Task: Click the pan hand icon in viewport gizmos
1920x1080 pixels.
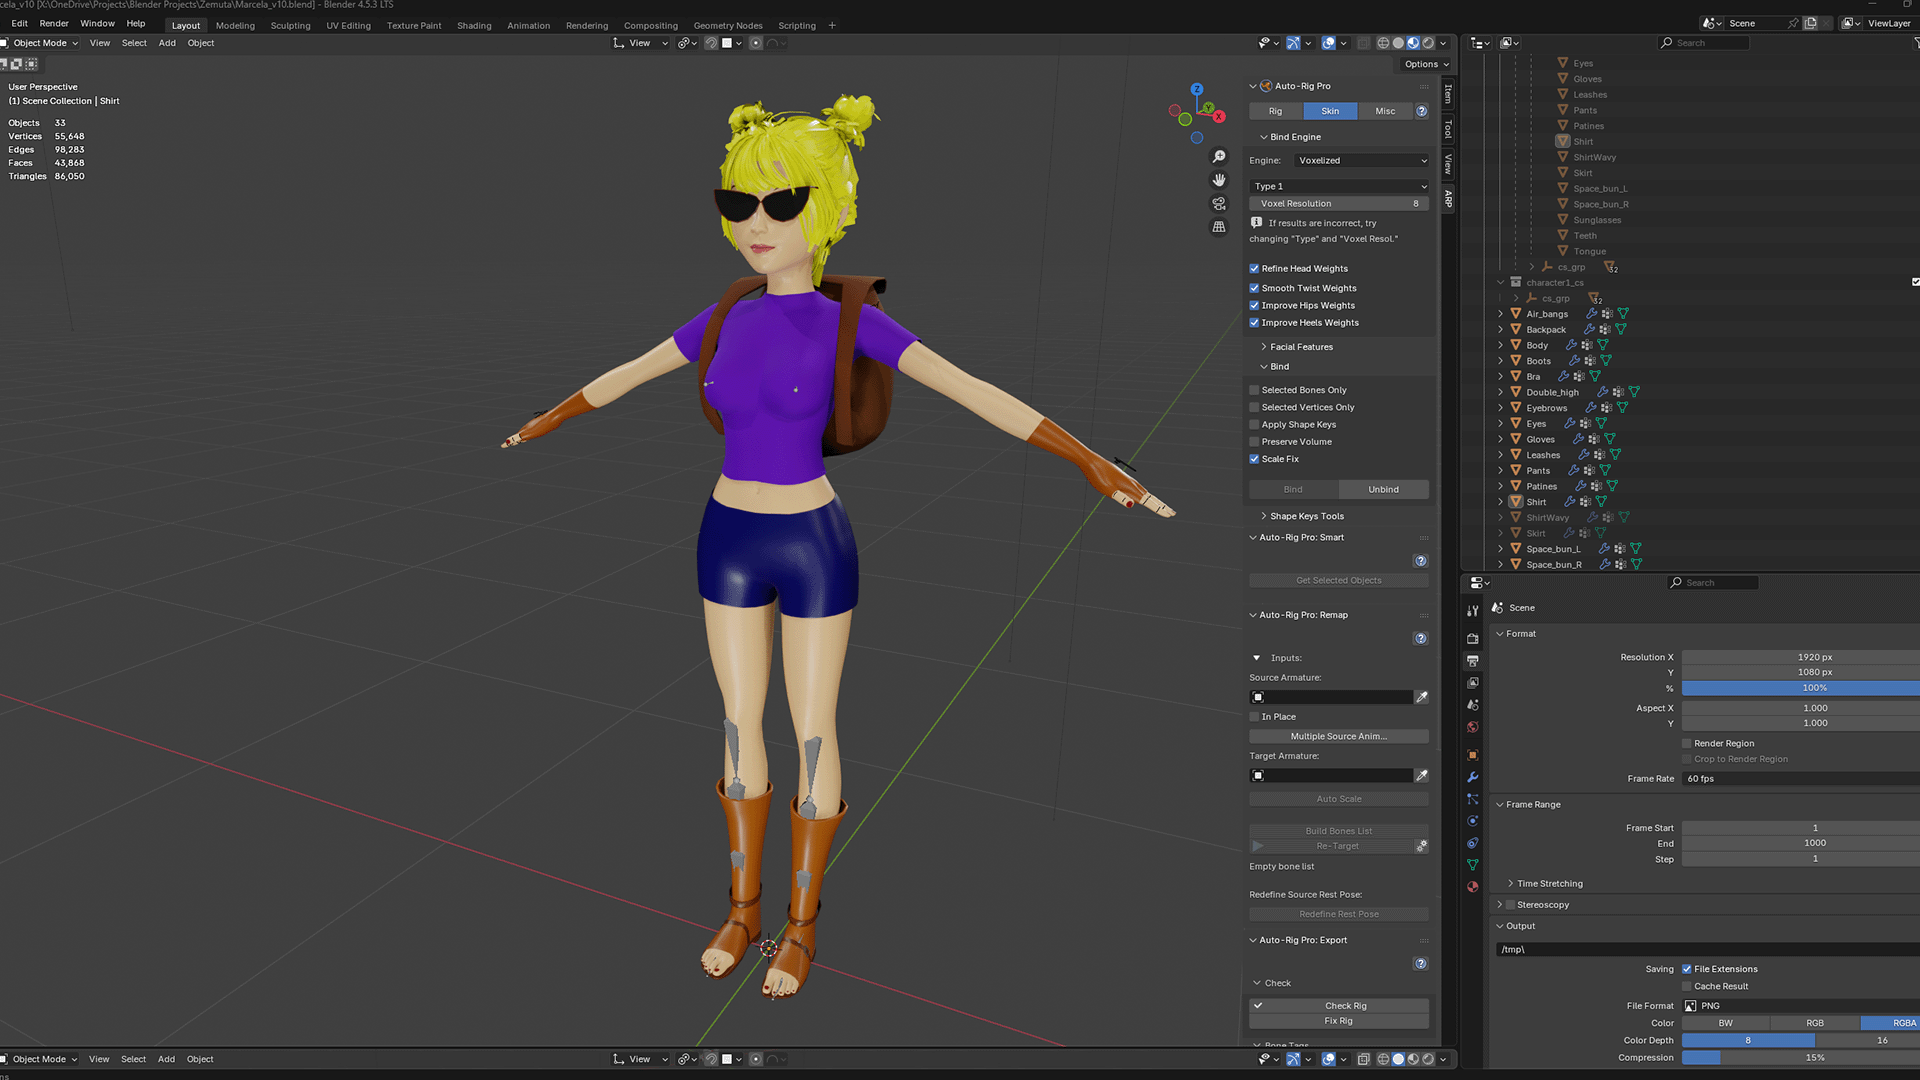Action: [1219, 180]
